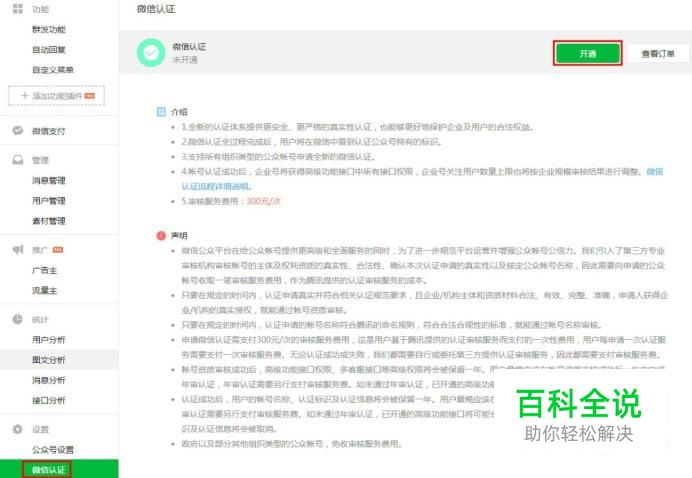Click the green 开通 button

[x=587, y=53]
